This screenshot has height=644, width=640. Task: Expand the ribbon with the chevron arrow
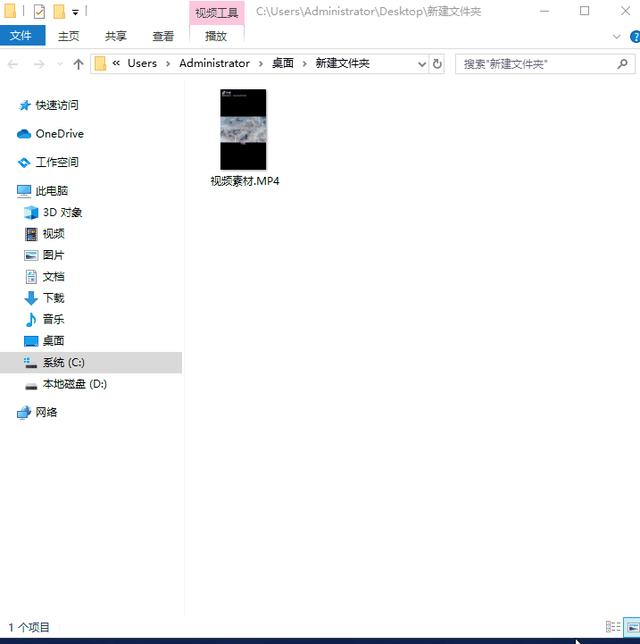(x=616, y=37)
